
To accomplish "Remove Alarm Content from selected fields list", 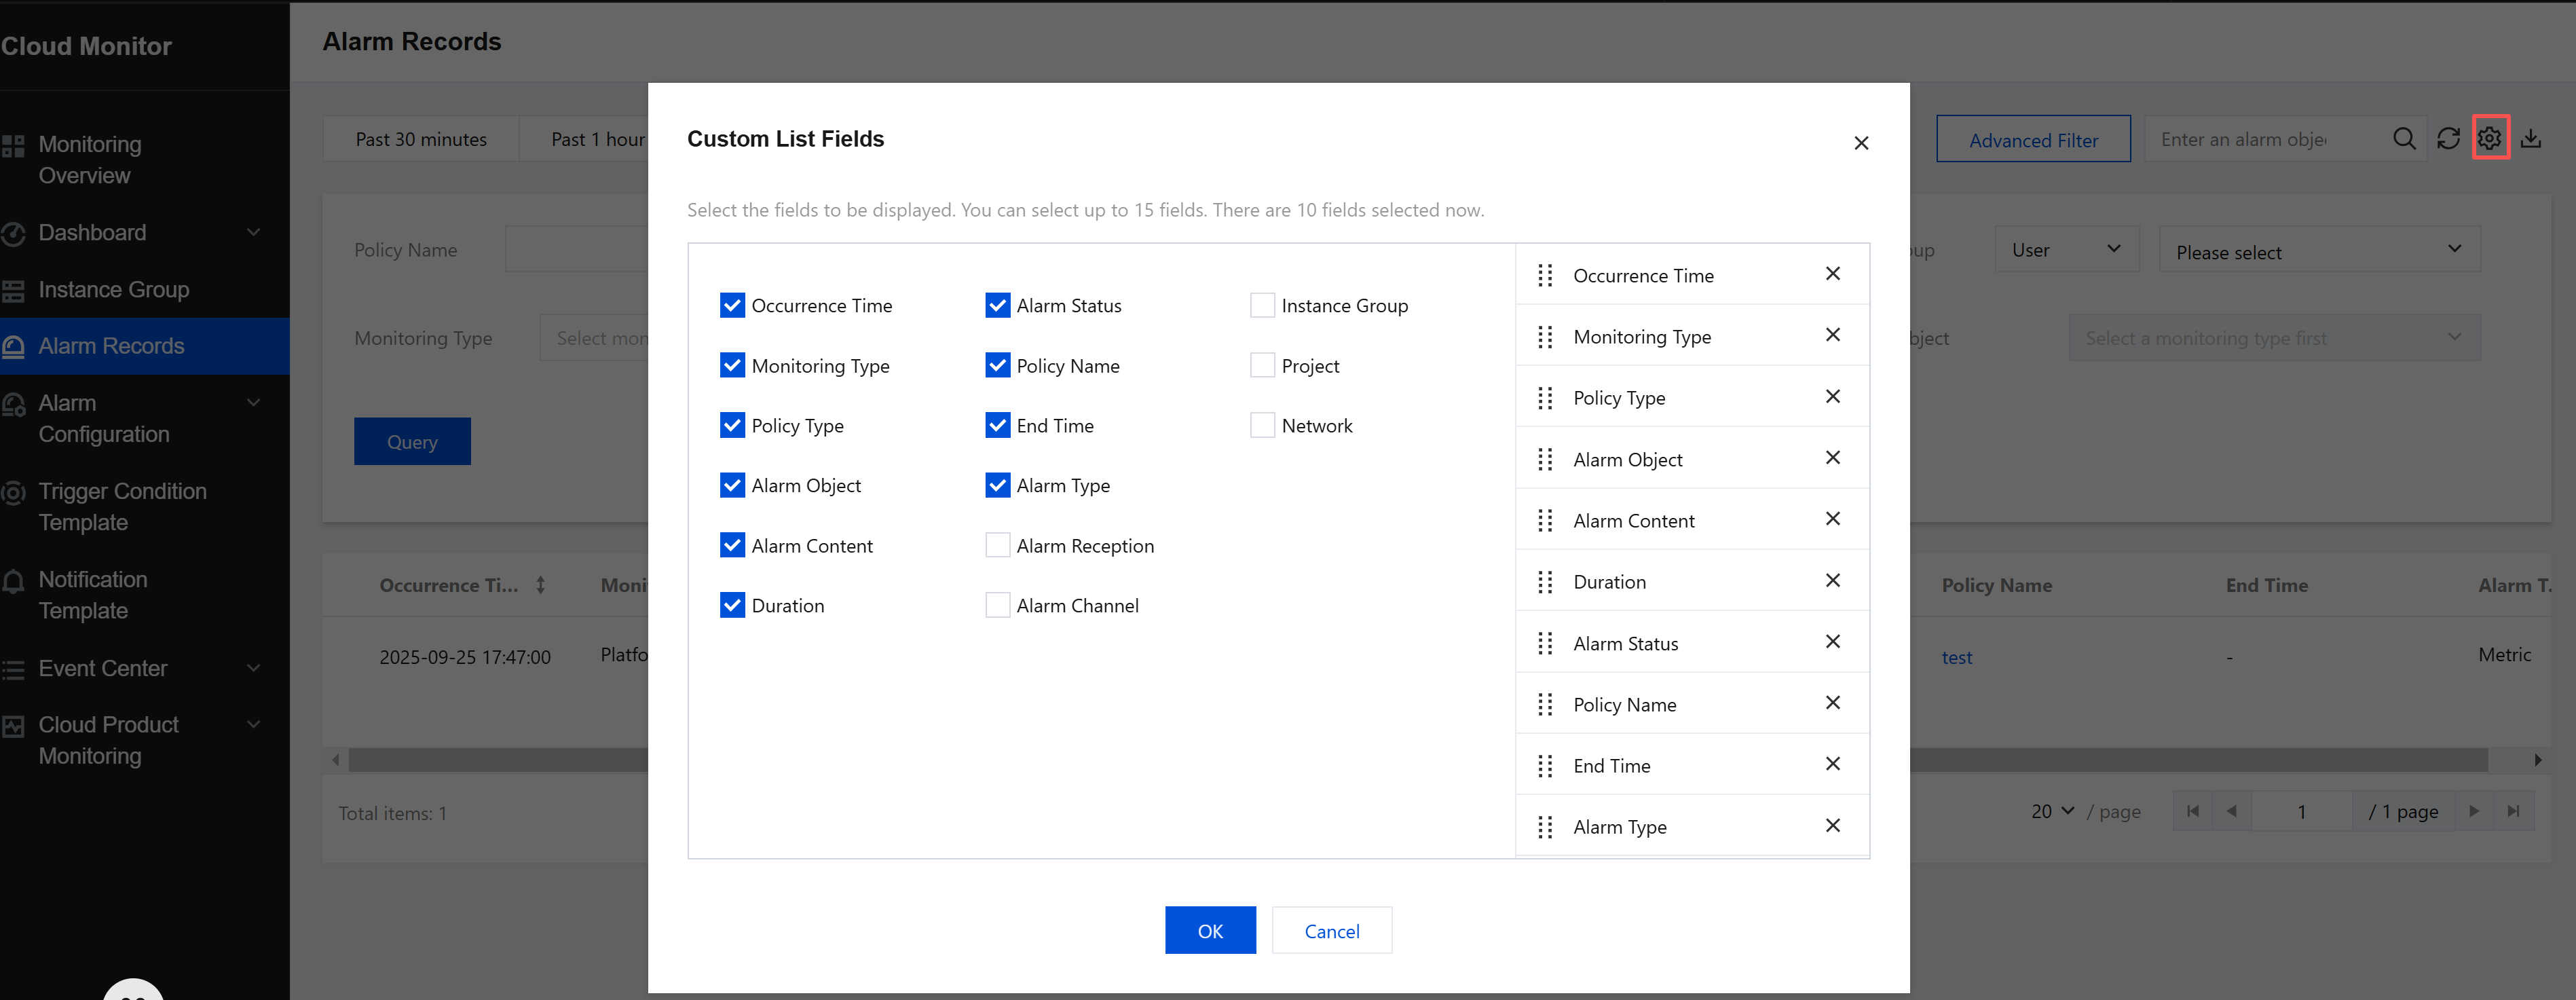I will (x=1833, y=519).
